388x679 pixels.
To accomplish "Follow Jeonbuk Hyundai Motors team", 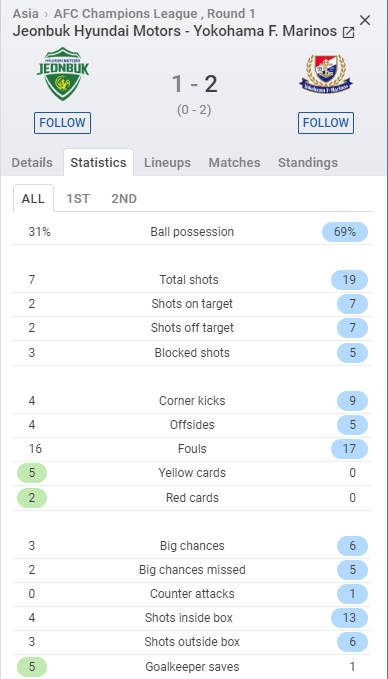I will coord(62,123).
